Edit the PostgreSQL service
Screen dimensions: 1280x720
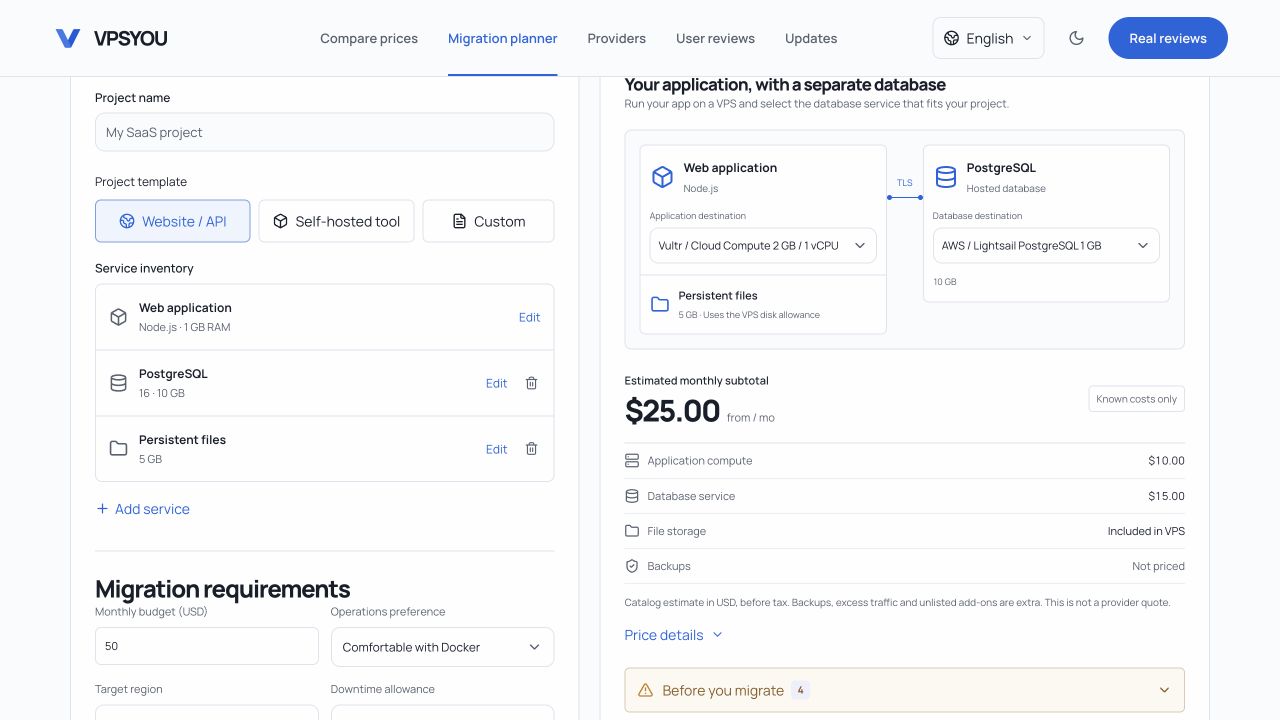(496, 383)
